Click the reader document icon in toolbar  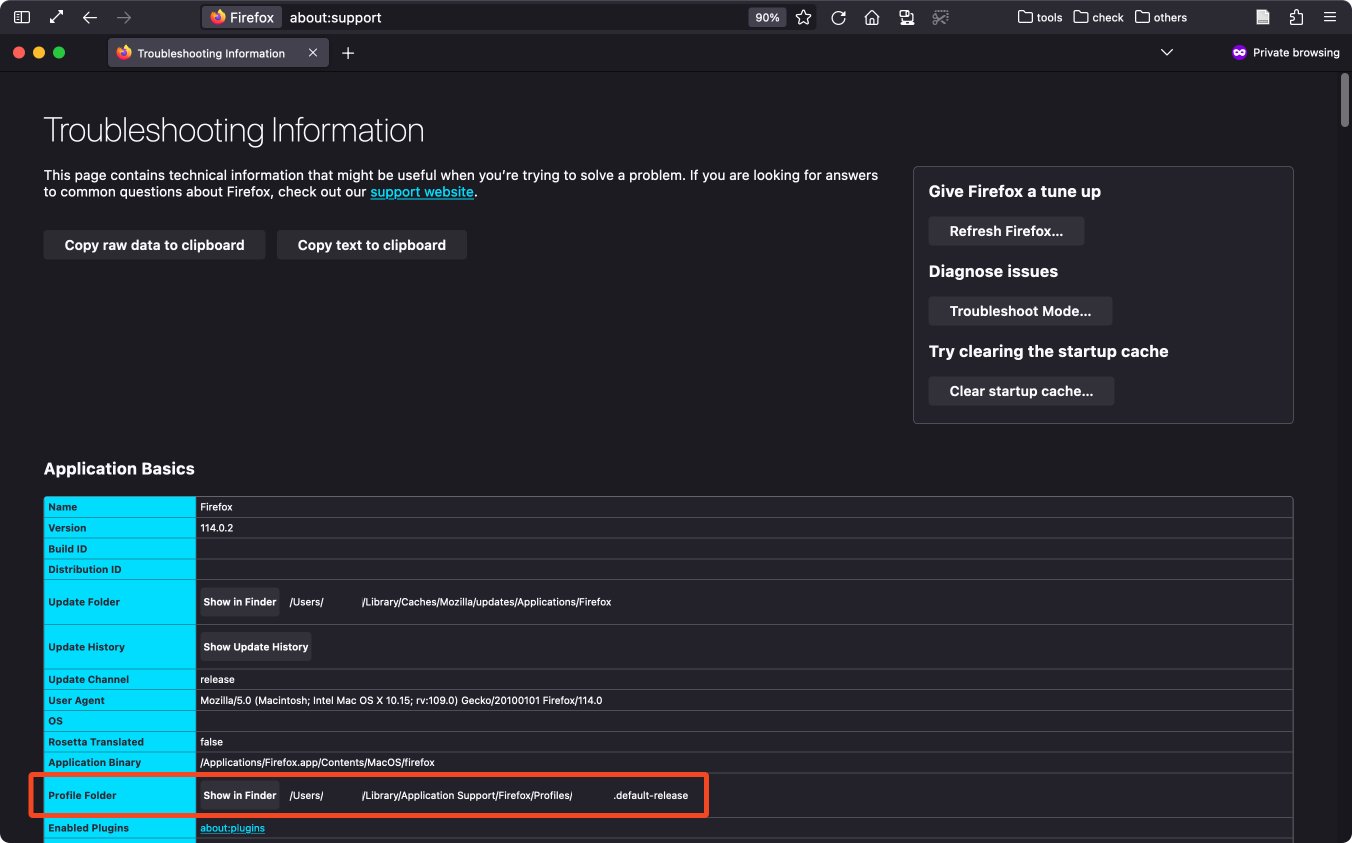(1263, 17)
